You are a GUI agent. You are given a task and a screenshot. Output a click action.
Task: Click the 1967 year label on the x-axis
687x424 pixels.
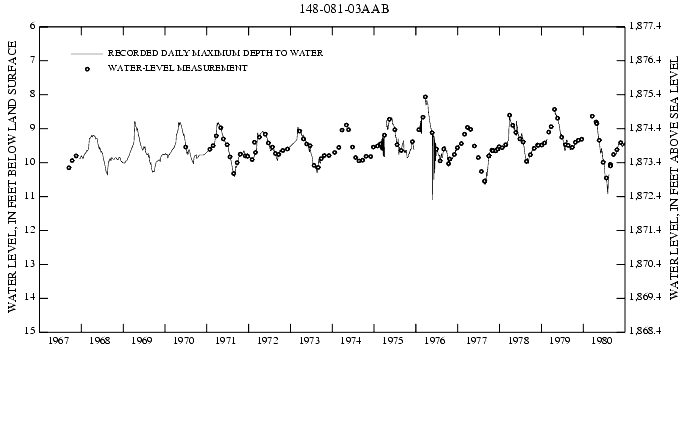(x=58, y=341)
